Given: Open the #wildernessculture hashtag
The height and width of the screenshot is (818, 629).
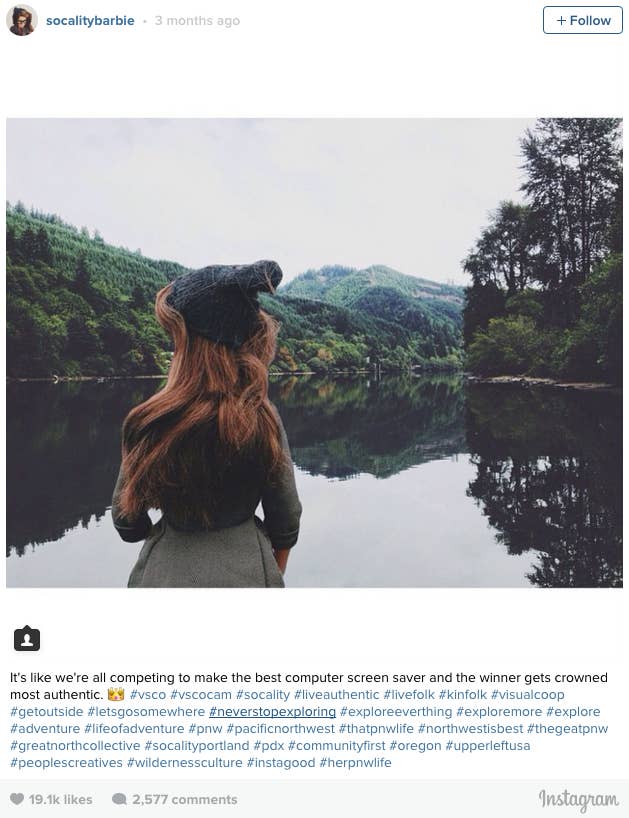Looking at the screenshot, I should click(x=185, y=762).
